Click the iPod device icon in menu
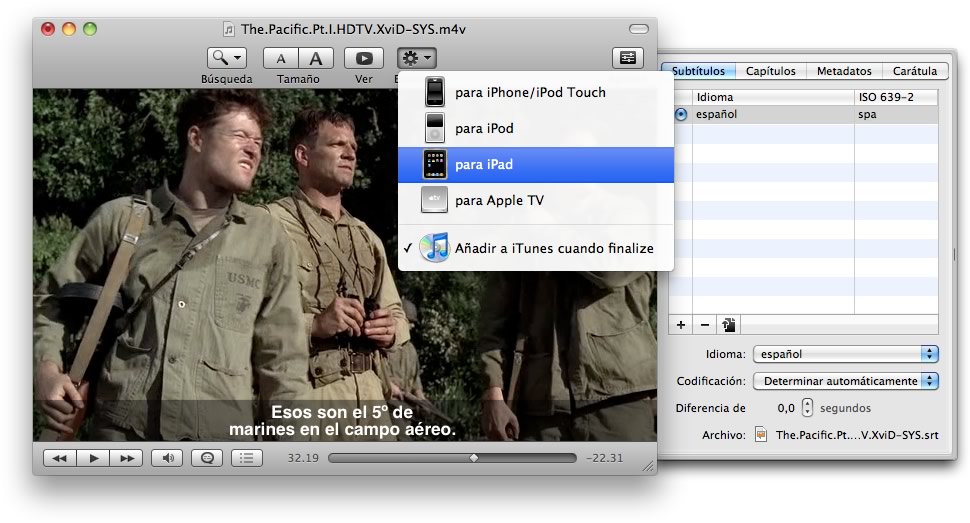 [x=435, y=128]
